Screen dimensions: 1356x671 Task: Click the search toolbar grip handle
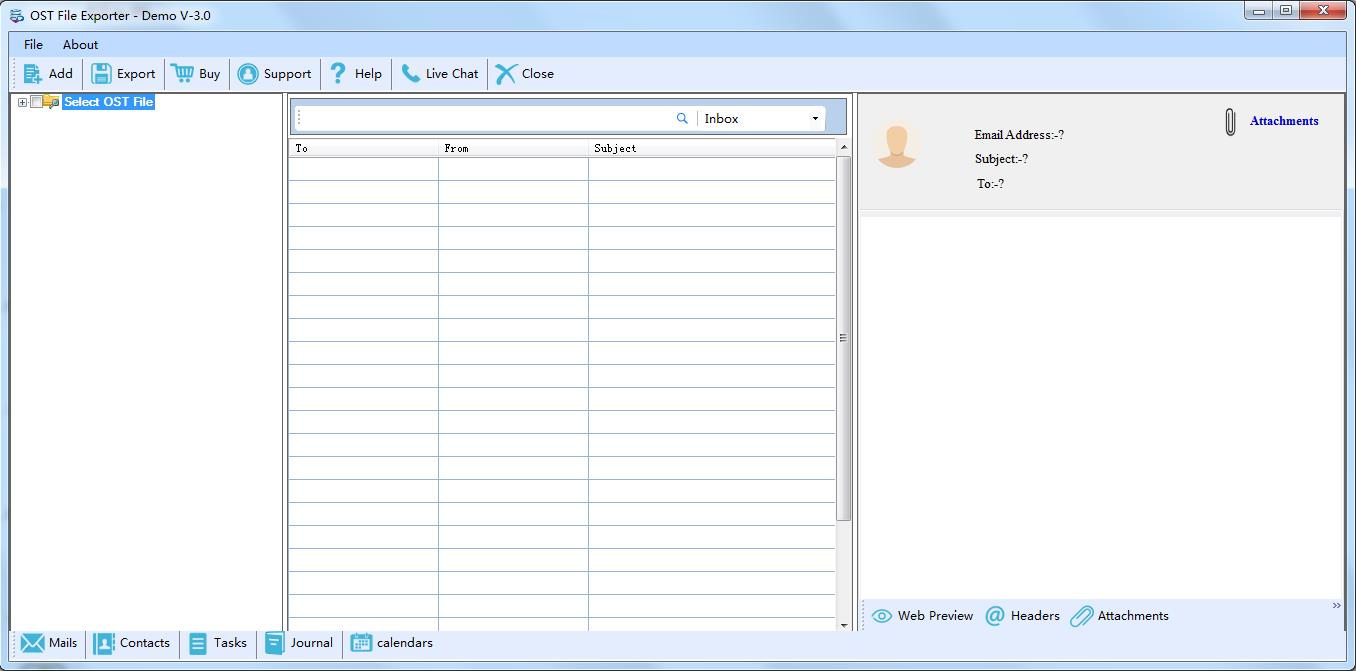pos(299,118)
